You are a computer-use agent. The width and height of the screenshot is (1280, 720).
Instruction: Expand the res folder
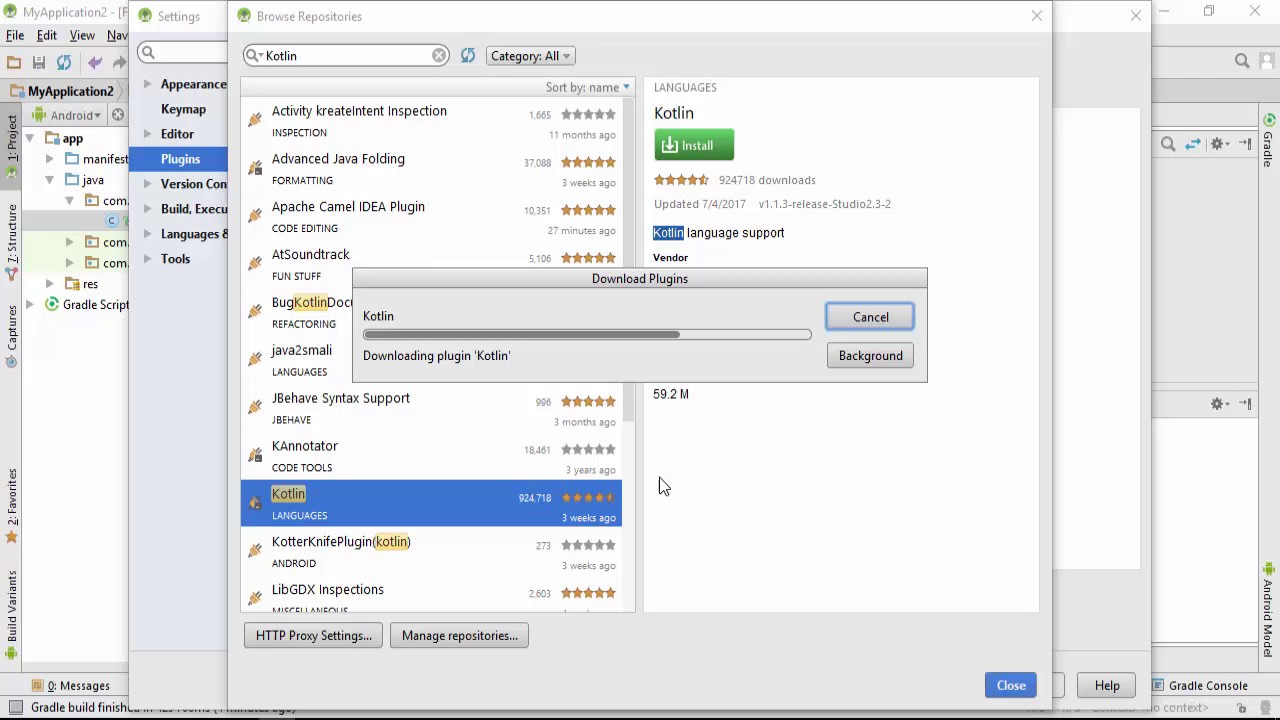[x=49, y=284]
